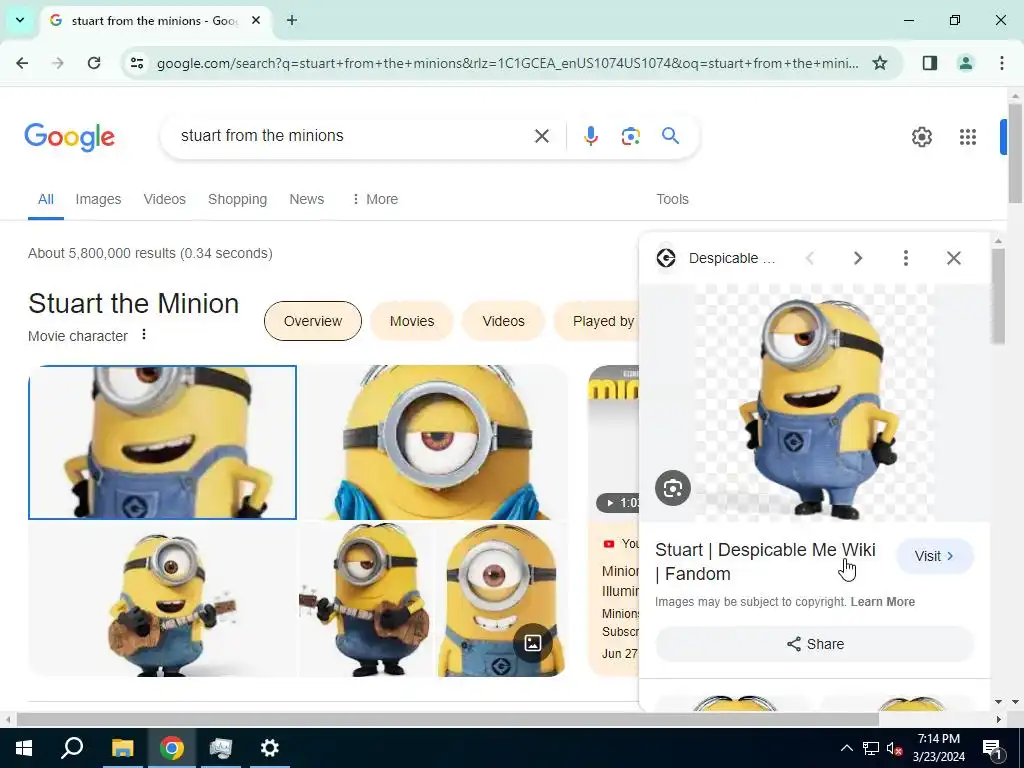Select the Overview chip
1024x768 pixels.
point(313,321)
